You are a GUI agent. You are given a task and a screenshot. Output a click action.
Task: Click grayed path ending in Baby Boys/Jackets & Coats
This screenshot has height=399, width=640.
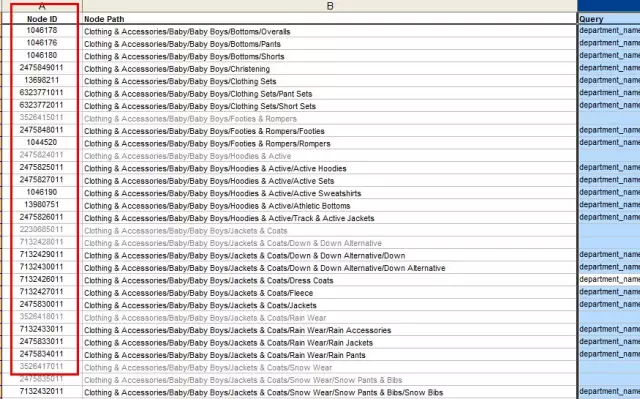(186, 231)
